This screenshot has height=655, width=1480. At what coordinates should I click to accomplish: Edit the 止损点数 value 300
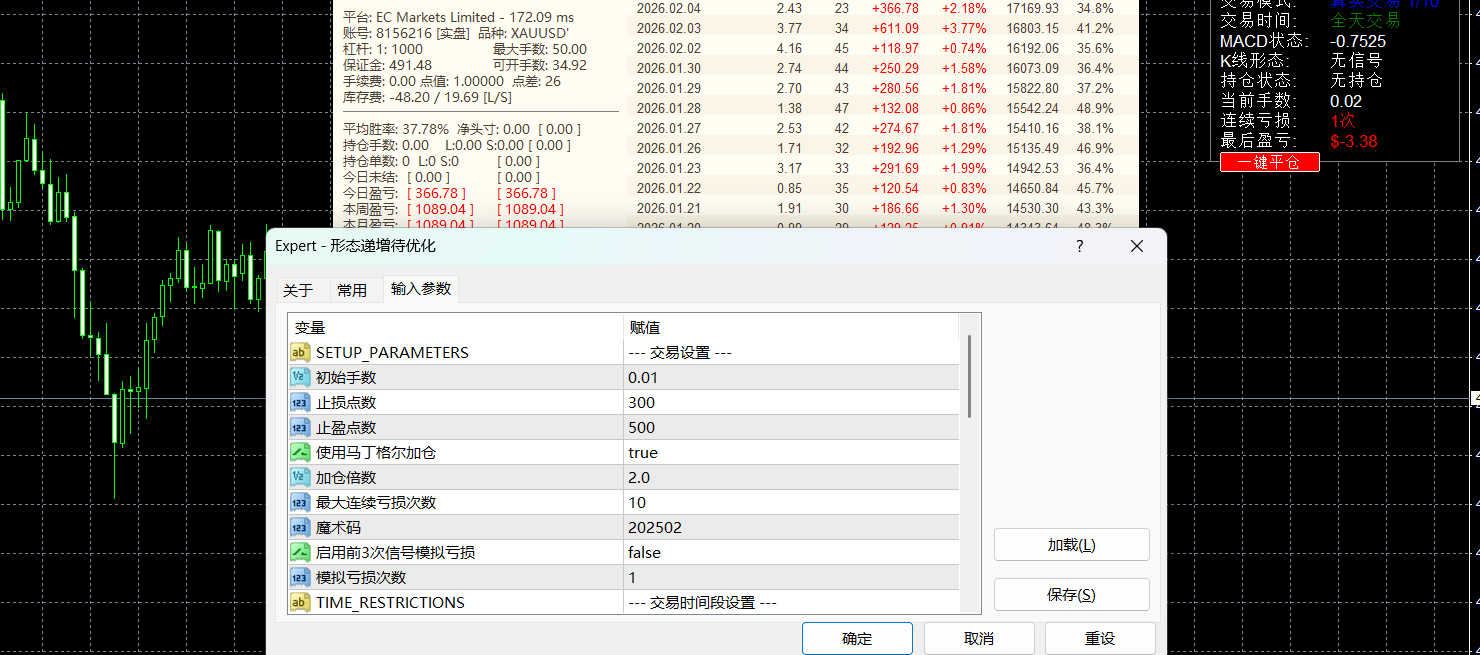(x=791, y=402)
